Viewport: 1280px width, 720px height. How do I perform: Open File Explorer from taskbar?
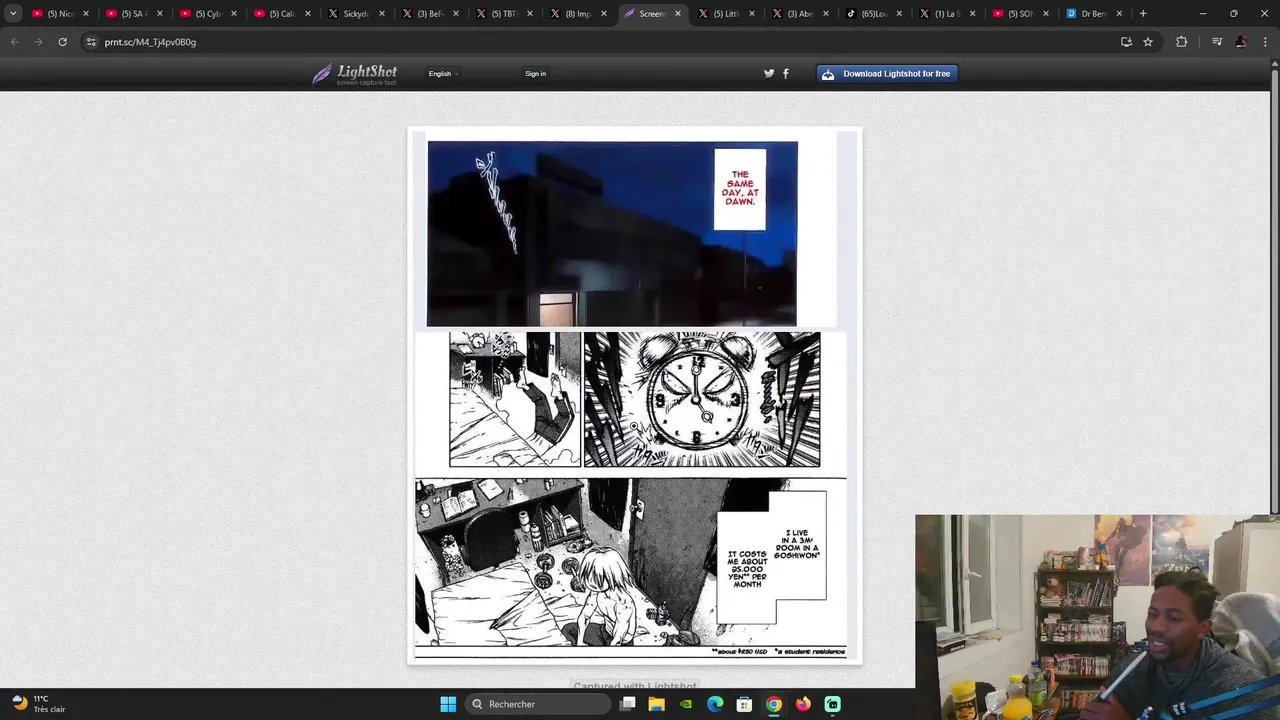(656, 704)
